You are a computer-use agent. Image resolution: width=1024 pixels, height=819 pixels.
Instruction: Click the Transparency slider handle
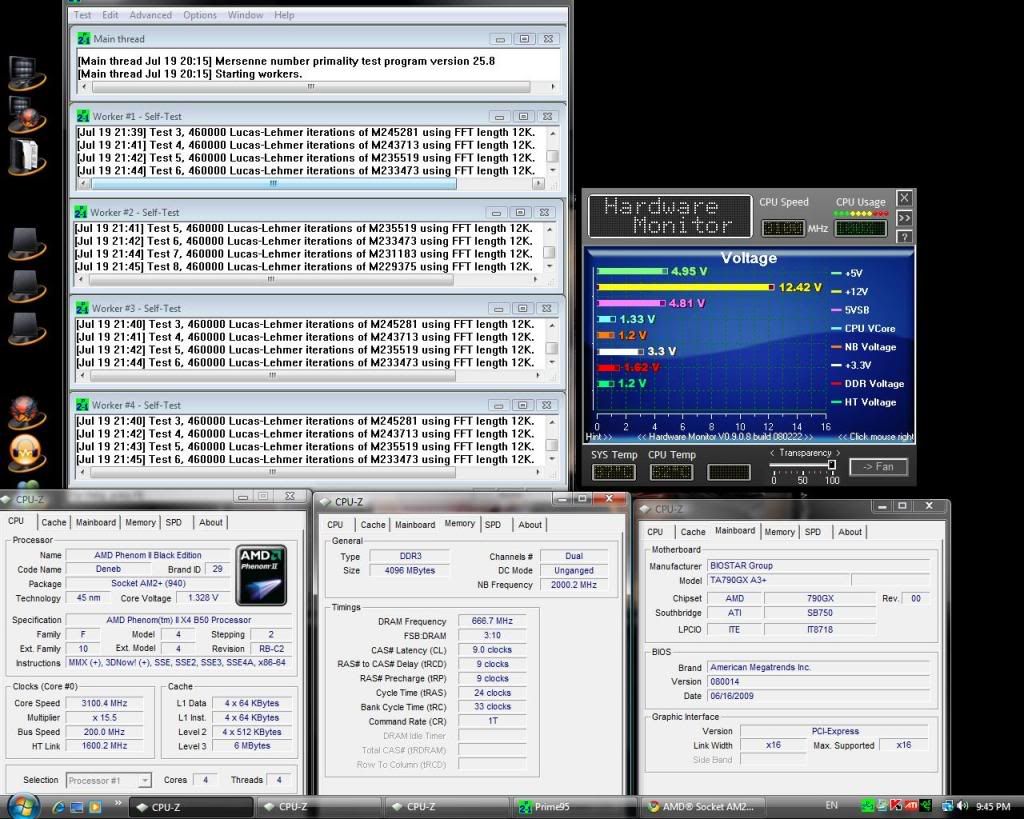pos(832,465)
